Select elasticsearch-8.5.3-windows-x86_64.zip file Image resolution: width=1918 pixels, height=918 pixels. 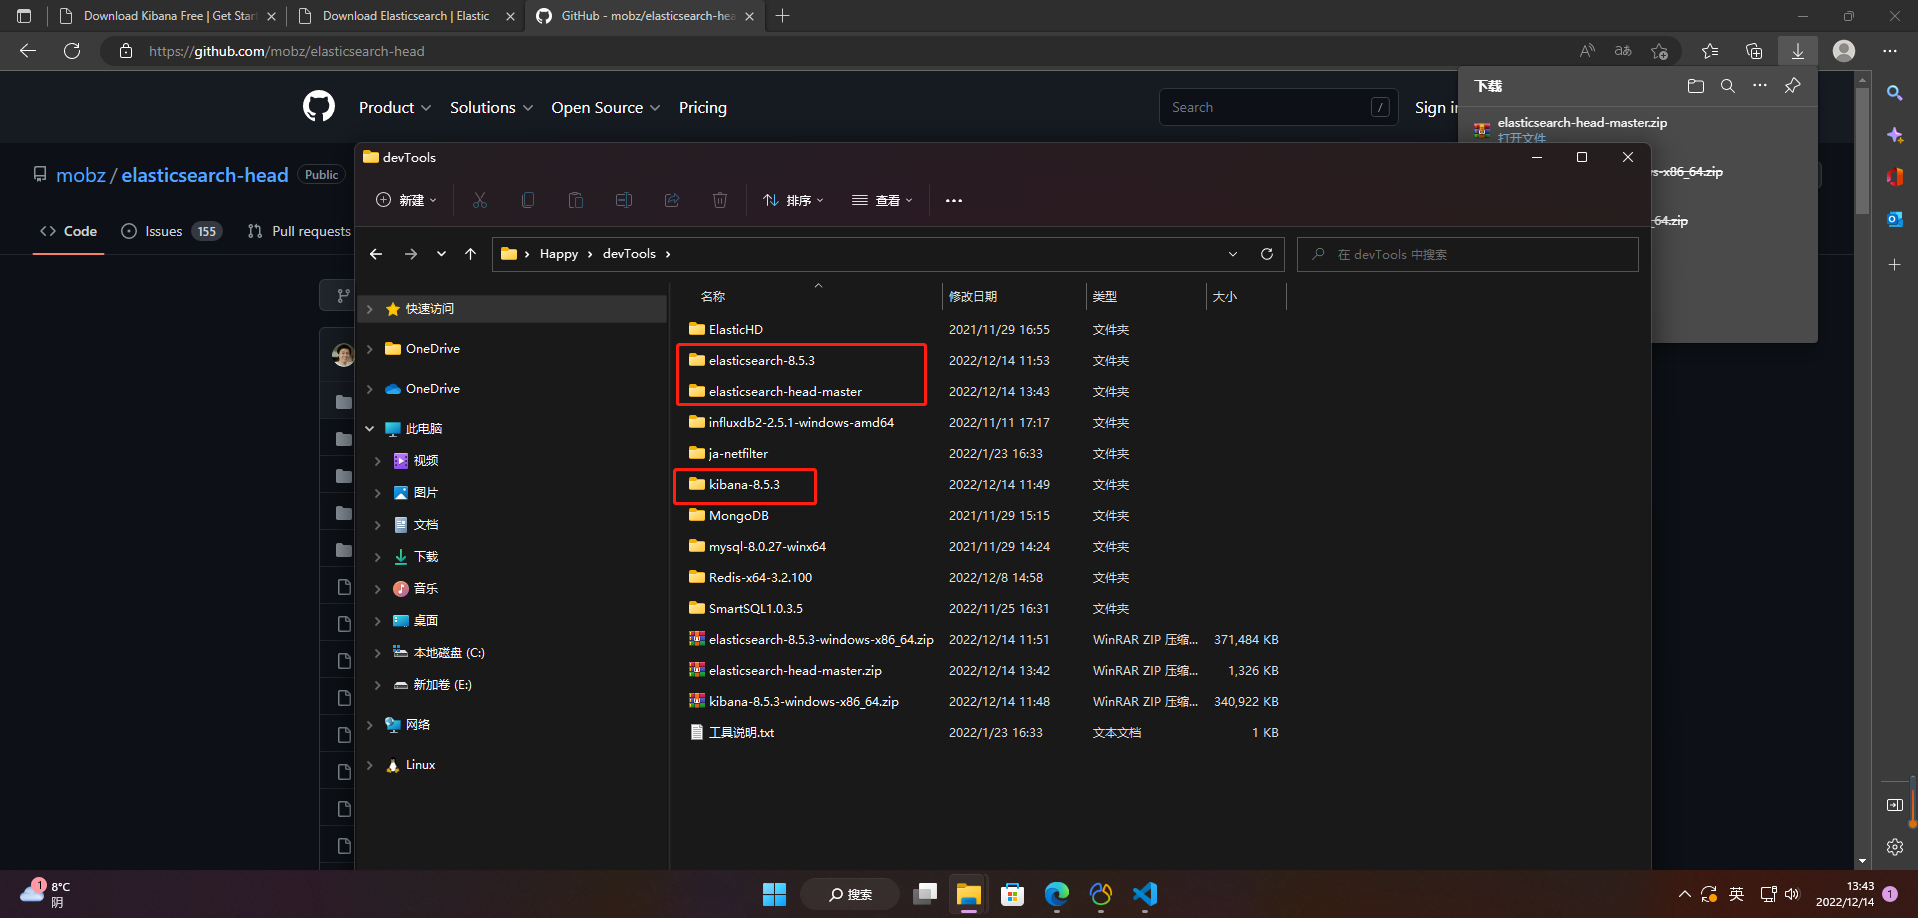(x=821, y=640)
